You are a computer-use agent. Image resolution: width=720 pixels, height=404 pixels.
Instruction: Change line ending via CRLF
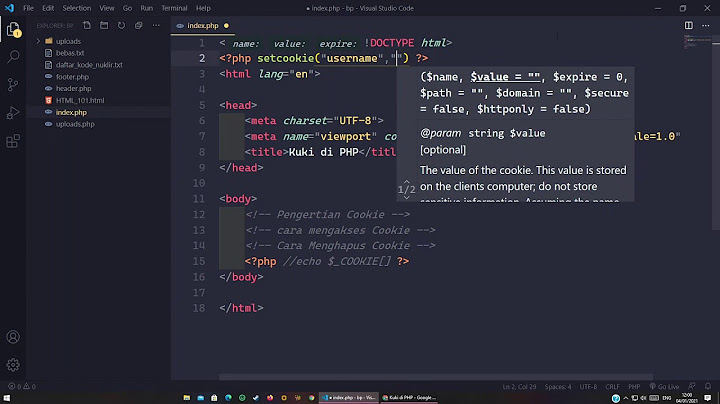pos(612,387)
